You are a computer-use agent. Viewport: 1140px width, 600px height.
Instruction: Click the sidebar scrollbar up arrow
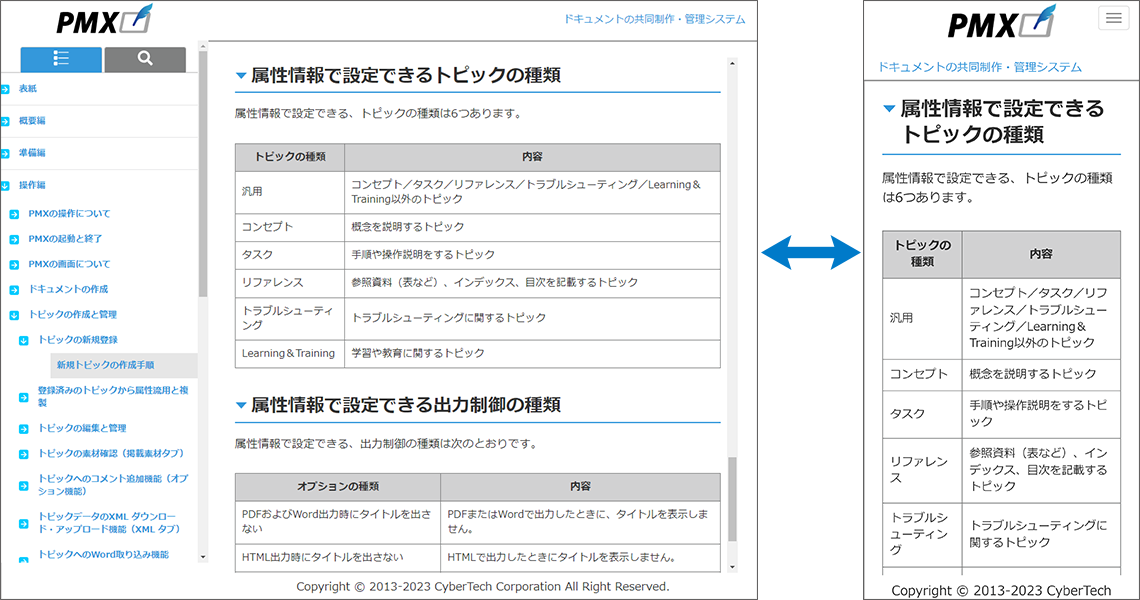point(203,47)
